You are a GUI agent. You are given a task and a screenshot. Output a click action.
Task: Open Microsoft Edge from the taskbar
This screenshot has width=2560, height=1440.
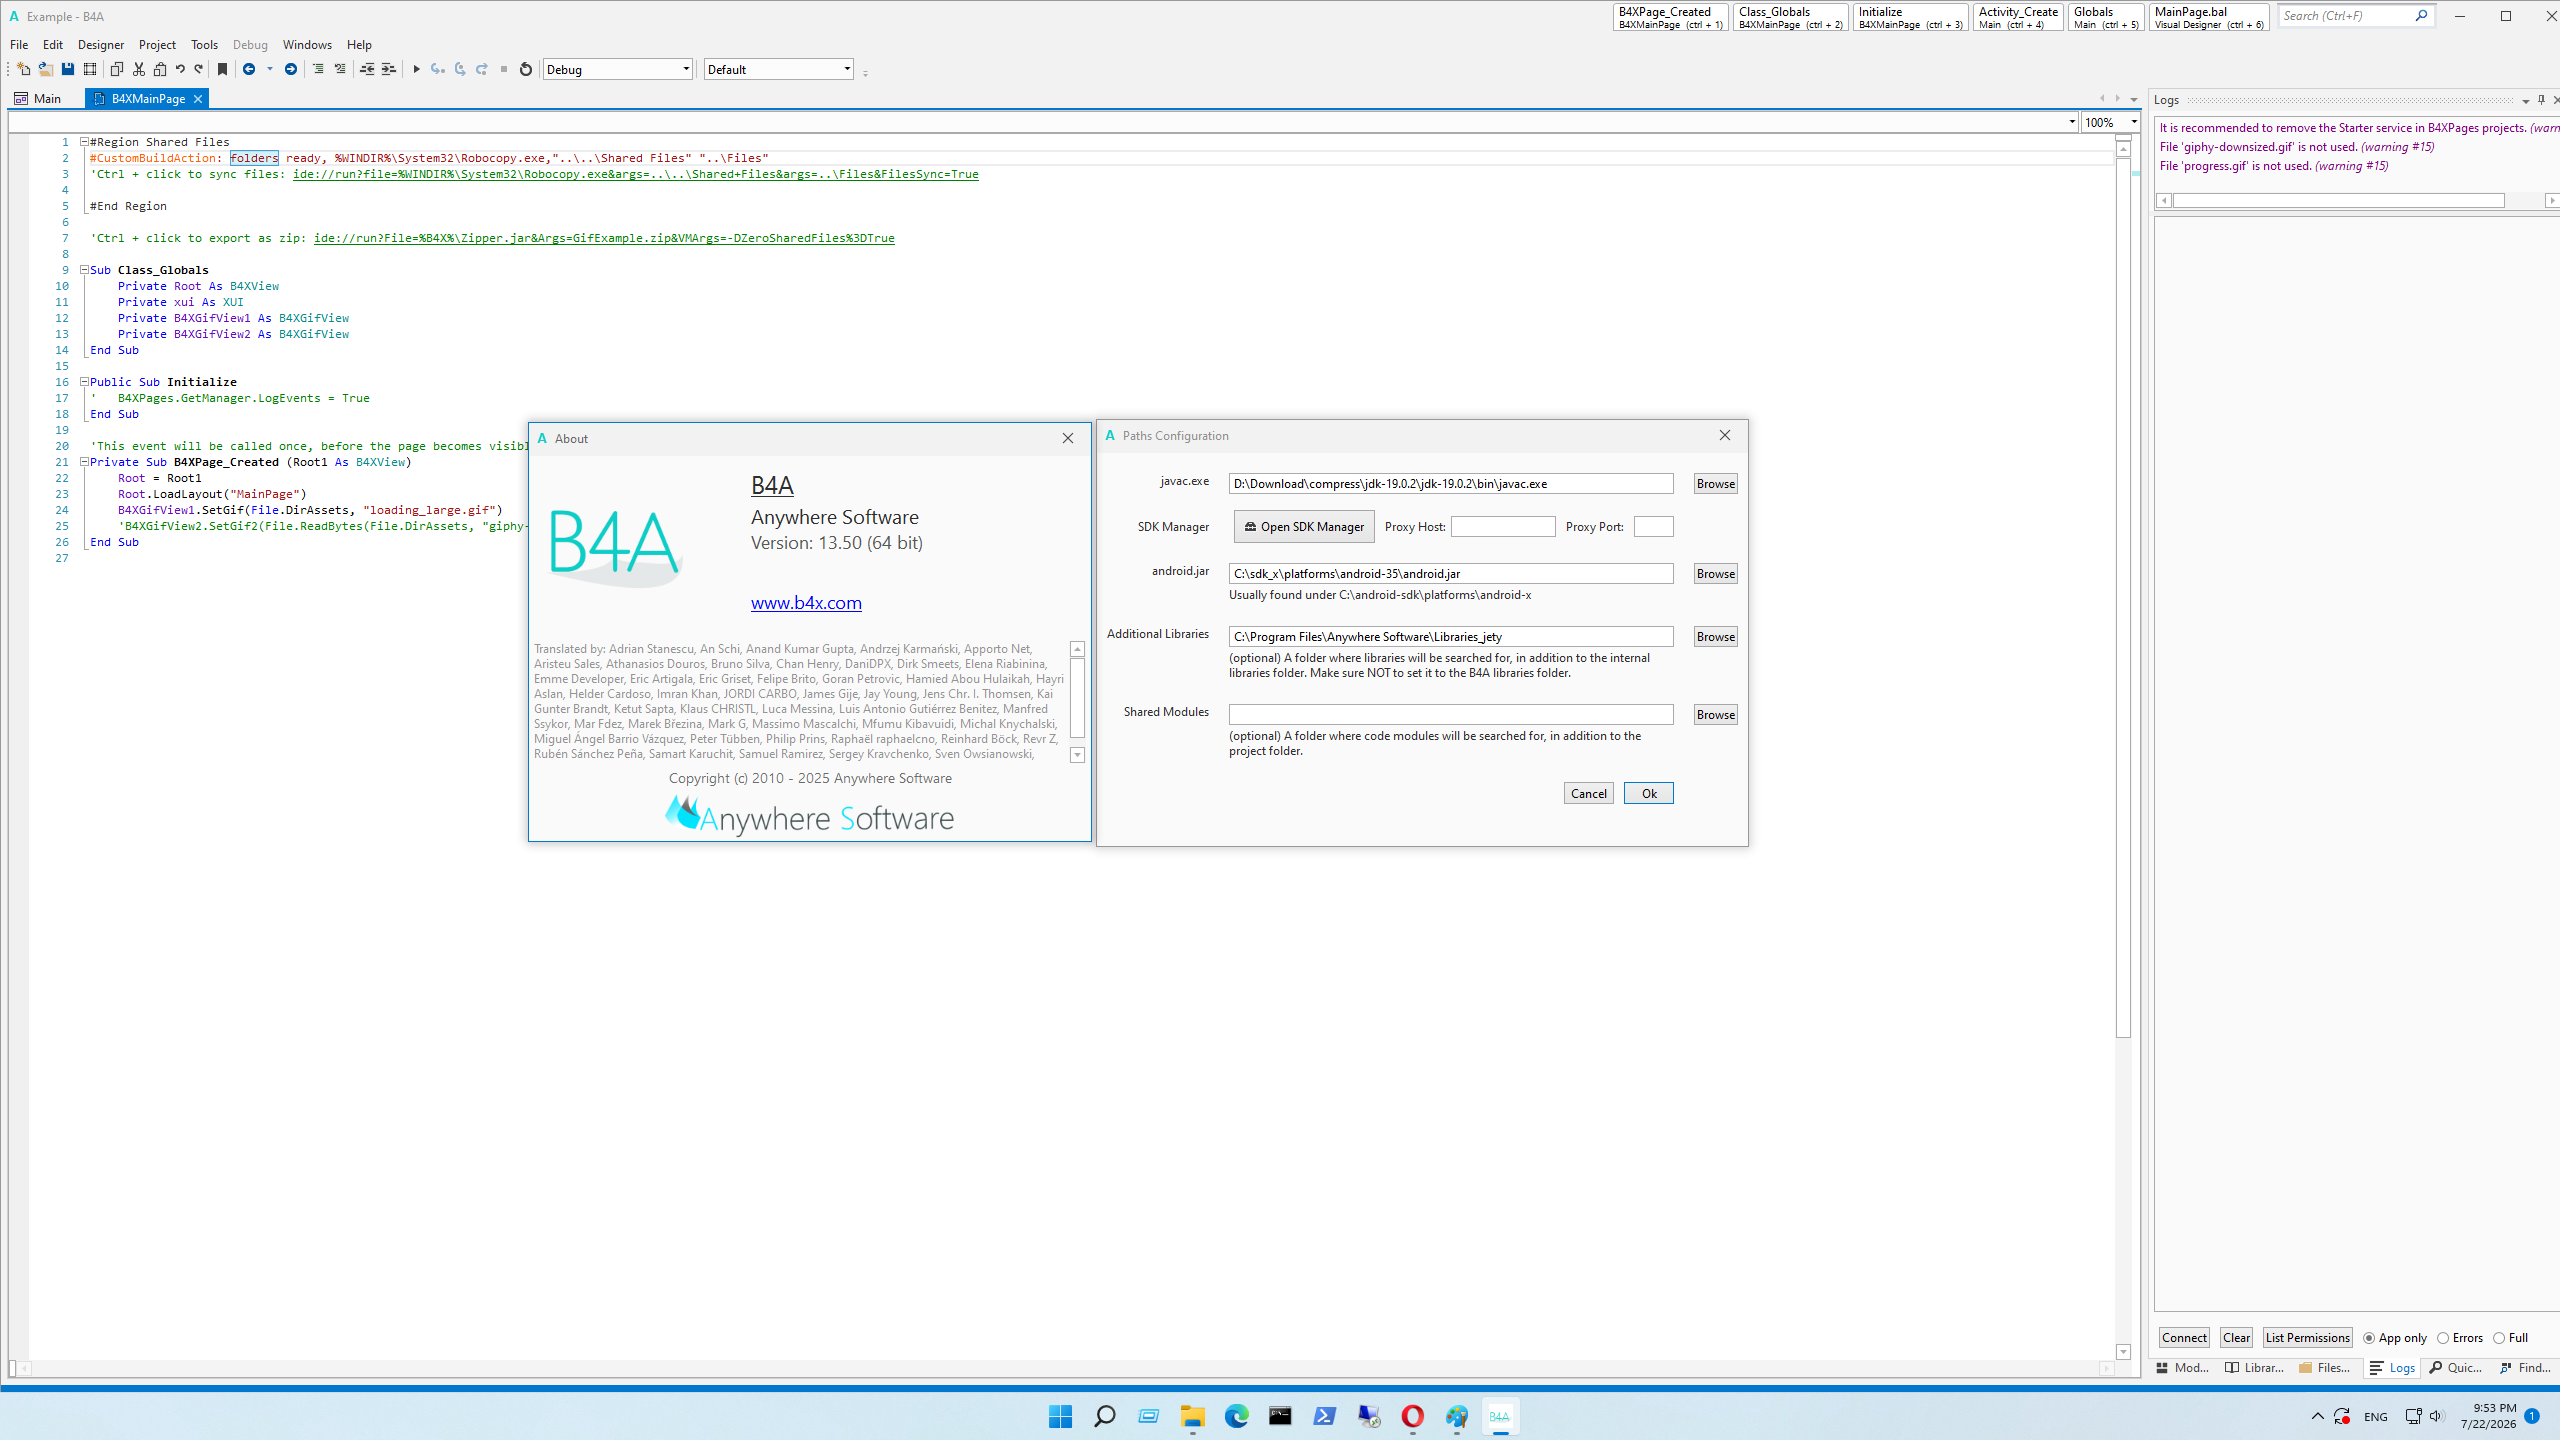click(1236, 1416)
